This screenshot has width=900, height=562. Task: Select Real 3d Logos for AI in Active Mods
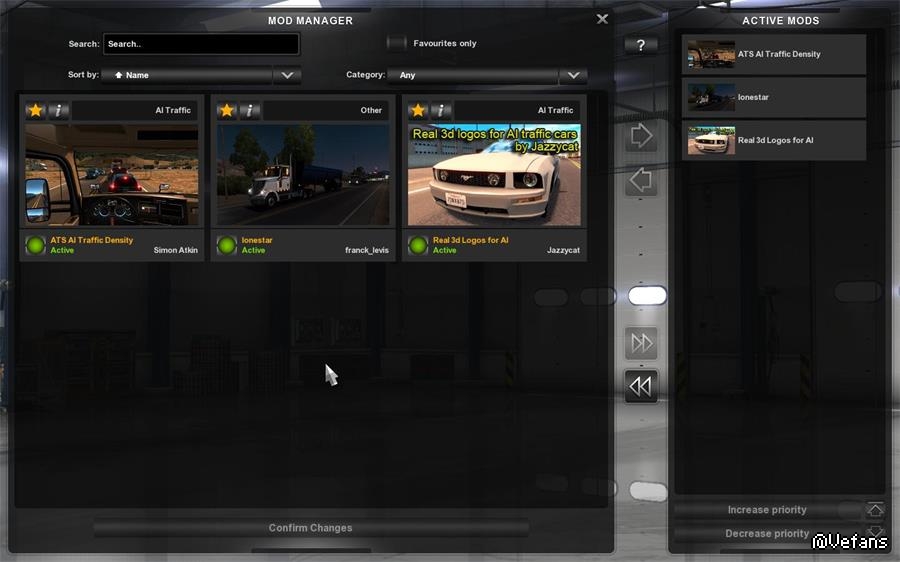click(774, 140)
